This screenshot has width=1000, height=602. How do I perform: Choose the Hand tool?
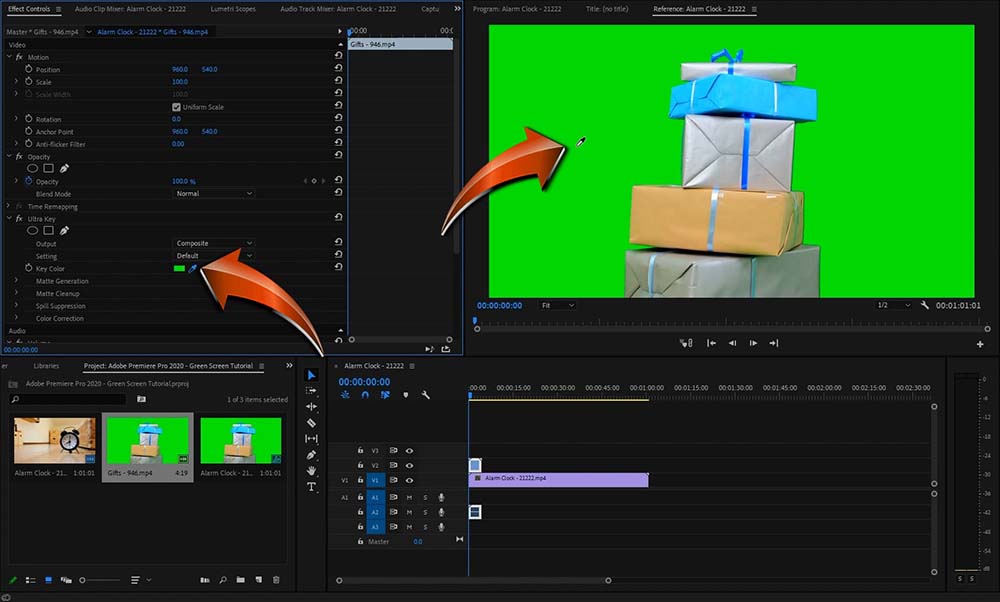tap(311, 471)
